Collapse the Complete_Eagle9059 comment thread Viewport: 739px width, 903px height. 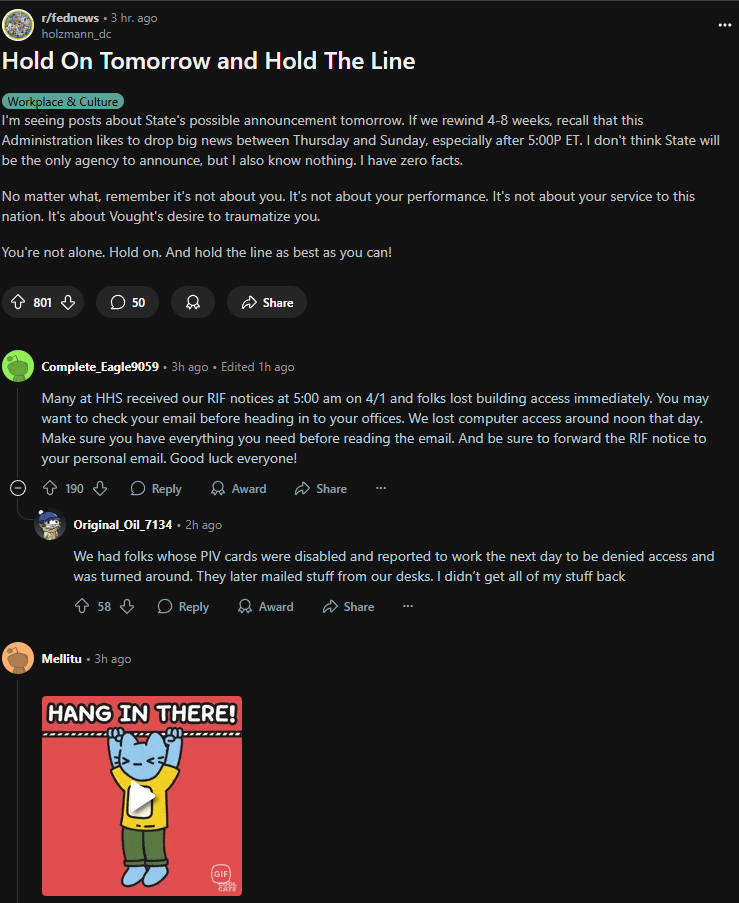coord(18,488)
